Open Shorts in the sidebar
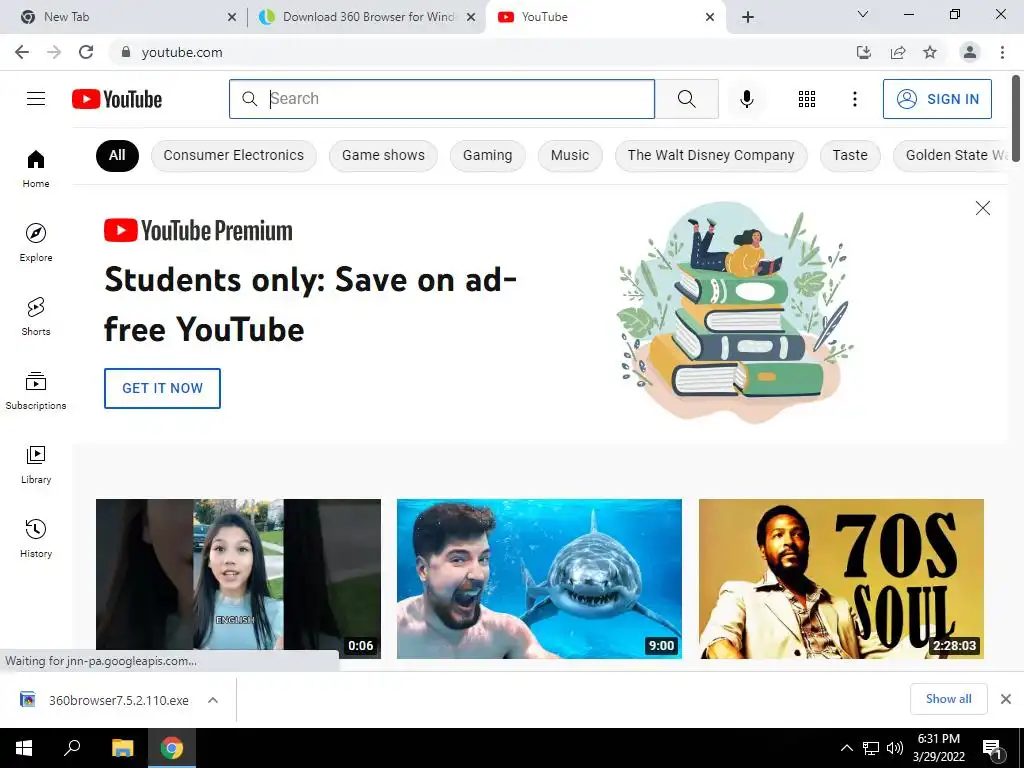Screen dimensions: 1024x768 pyautogui.click(x=36, y=316)
